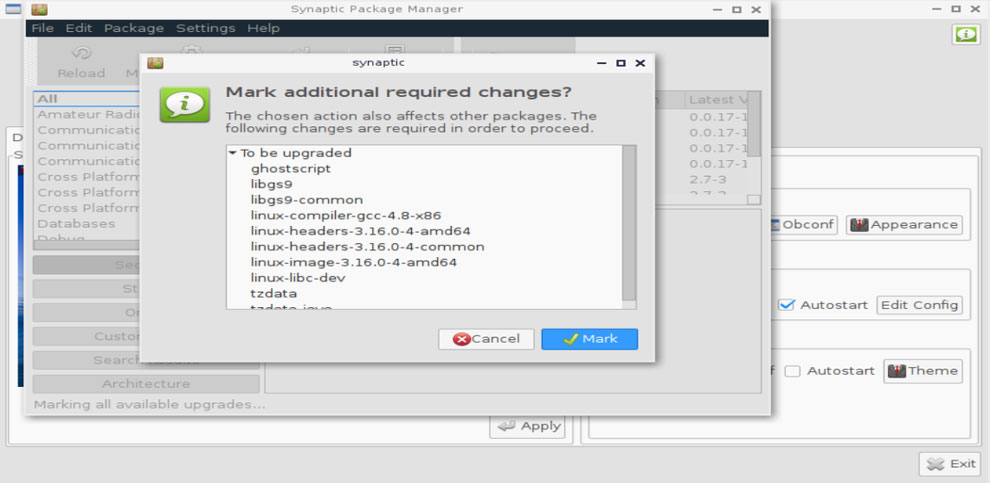Click the dialog's green information icon
990x483 pixels.
click(x=184, y=105)
